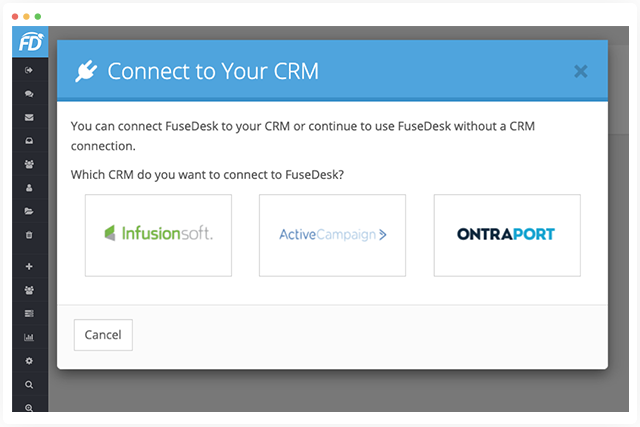
Task: Open the bar chart reports icon
Action: (29, 337)
